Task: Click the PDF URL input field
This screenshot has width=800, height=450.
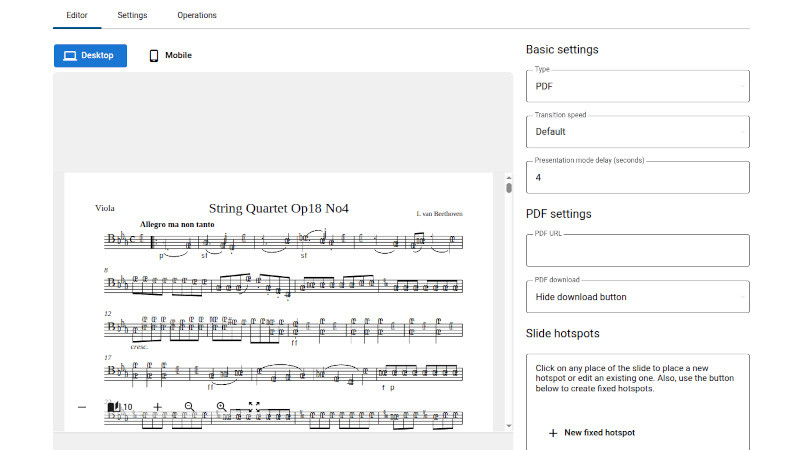Action: click(638, 251)
